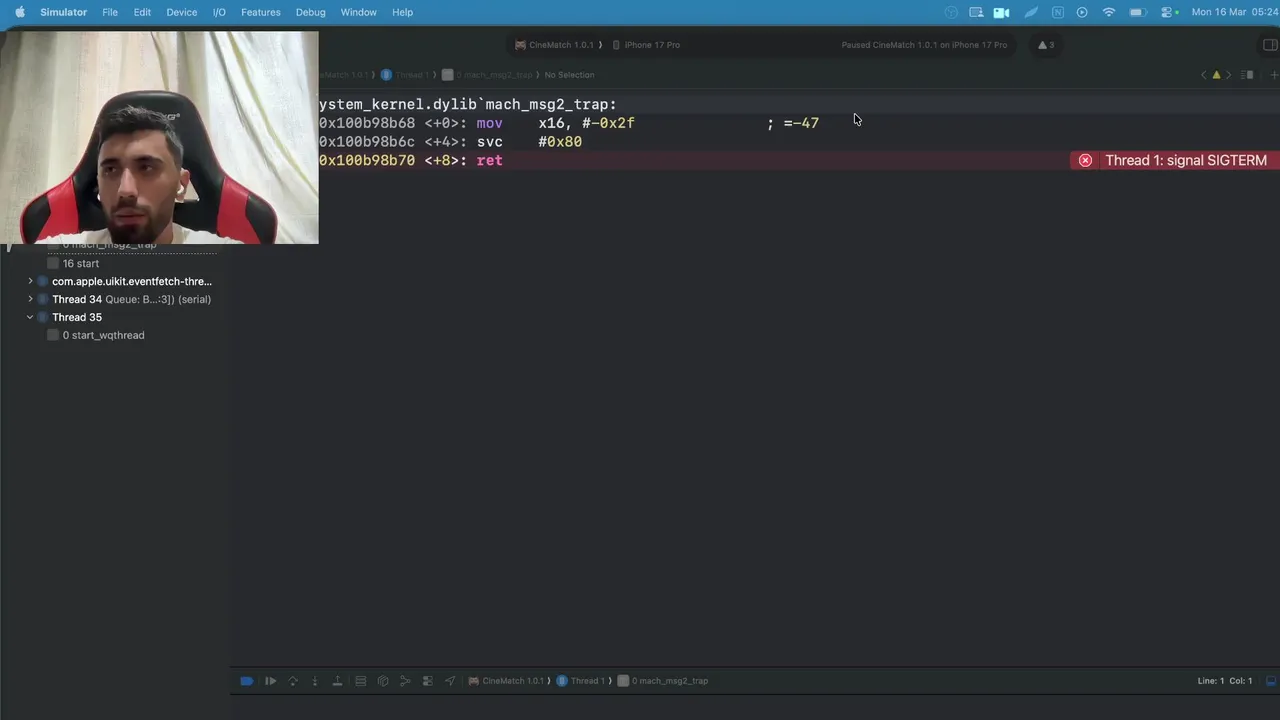Image resolution: width=1280 pixels, height=720 pixels.
Task: Select CineMatch 1.0.1 in debug bar path
Action: [507, 681]
